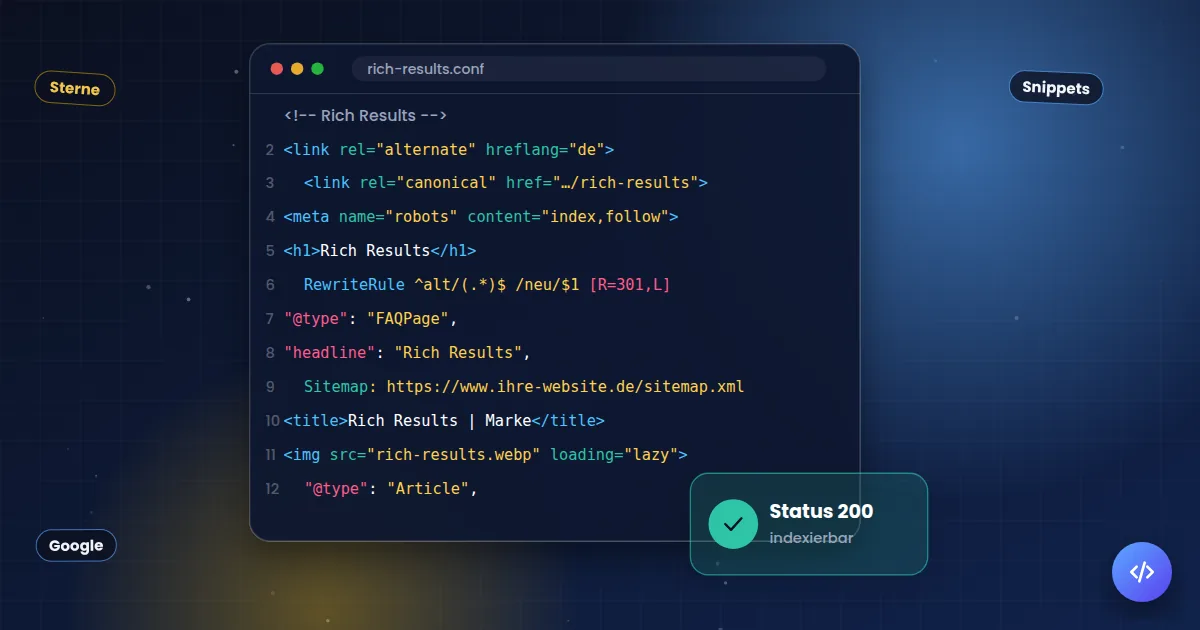Maximize the editor using the green dot
Viewport: 1200px width, 630px height.
coord(318,69)
